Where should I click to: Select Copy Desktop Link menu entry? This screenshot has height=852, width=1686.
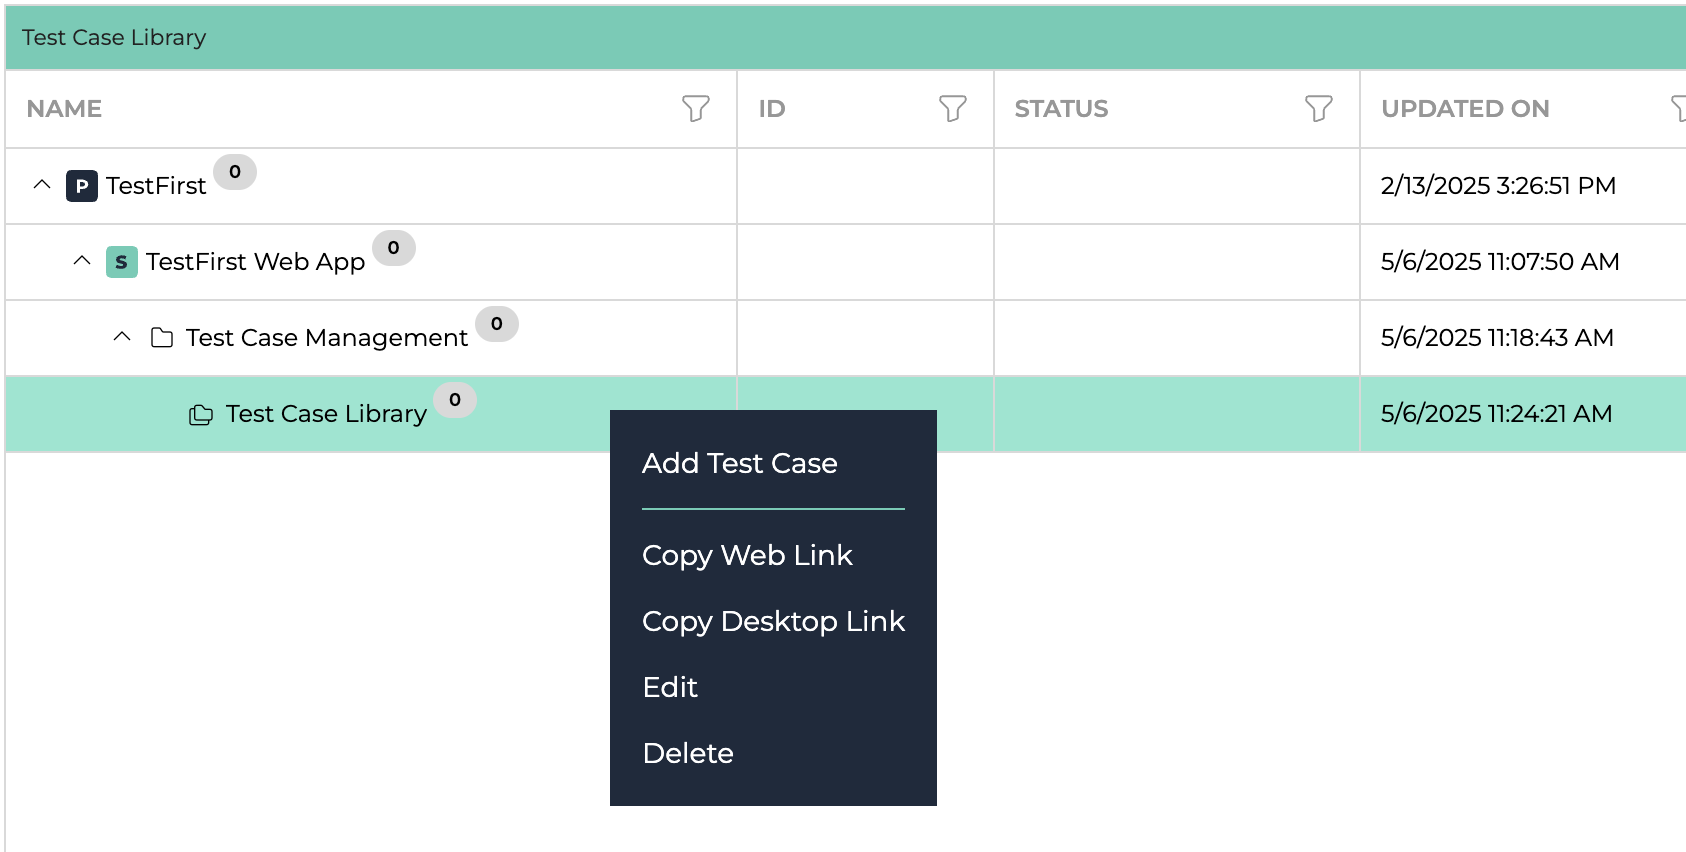(x=773, y=621)
